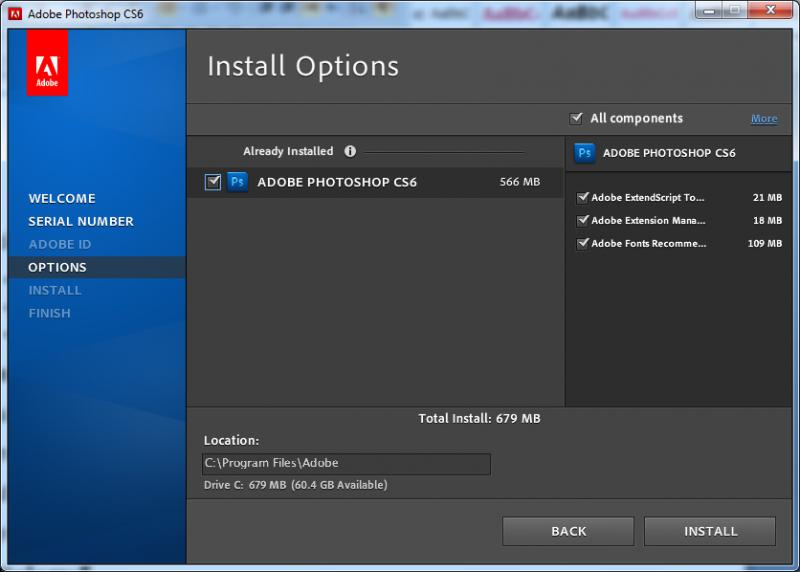This screenshot has width=800, height=572.
Task: Minimize the installer window
Action: click(x=711, y=10)
